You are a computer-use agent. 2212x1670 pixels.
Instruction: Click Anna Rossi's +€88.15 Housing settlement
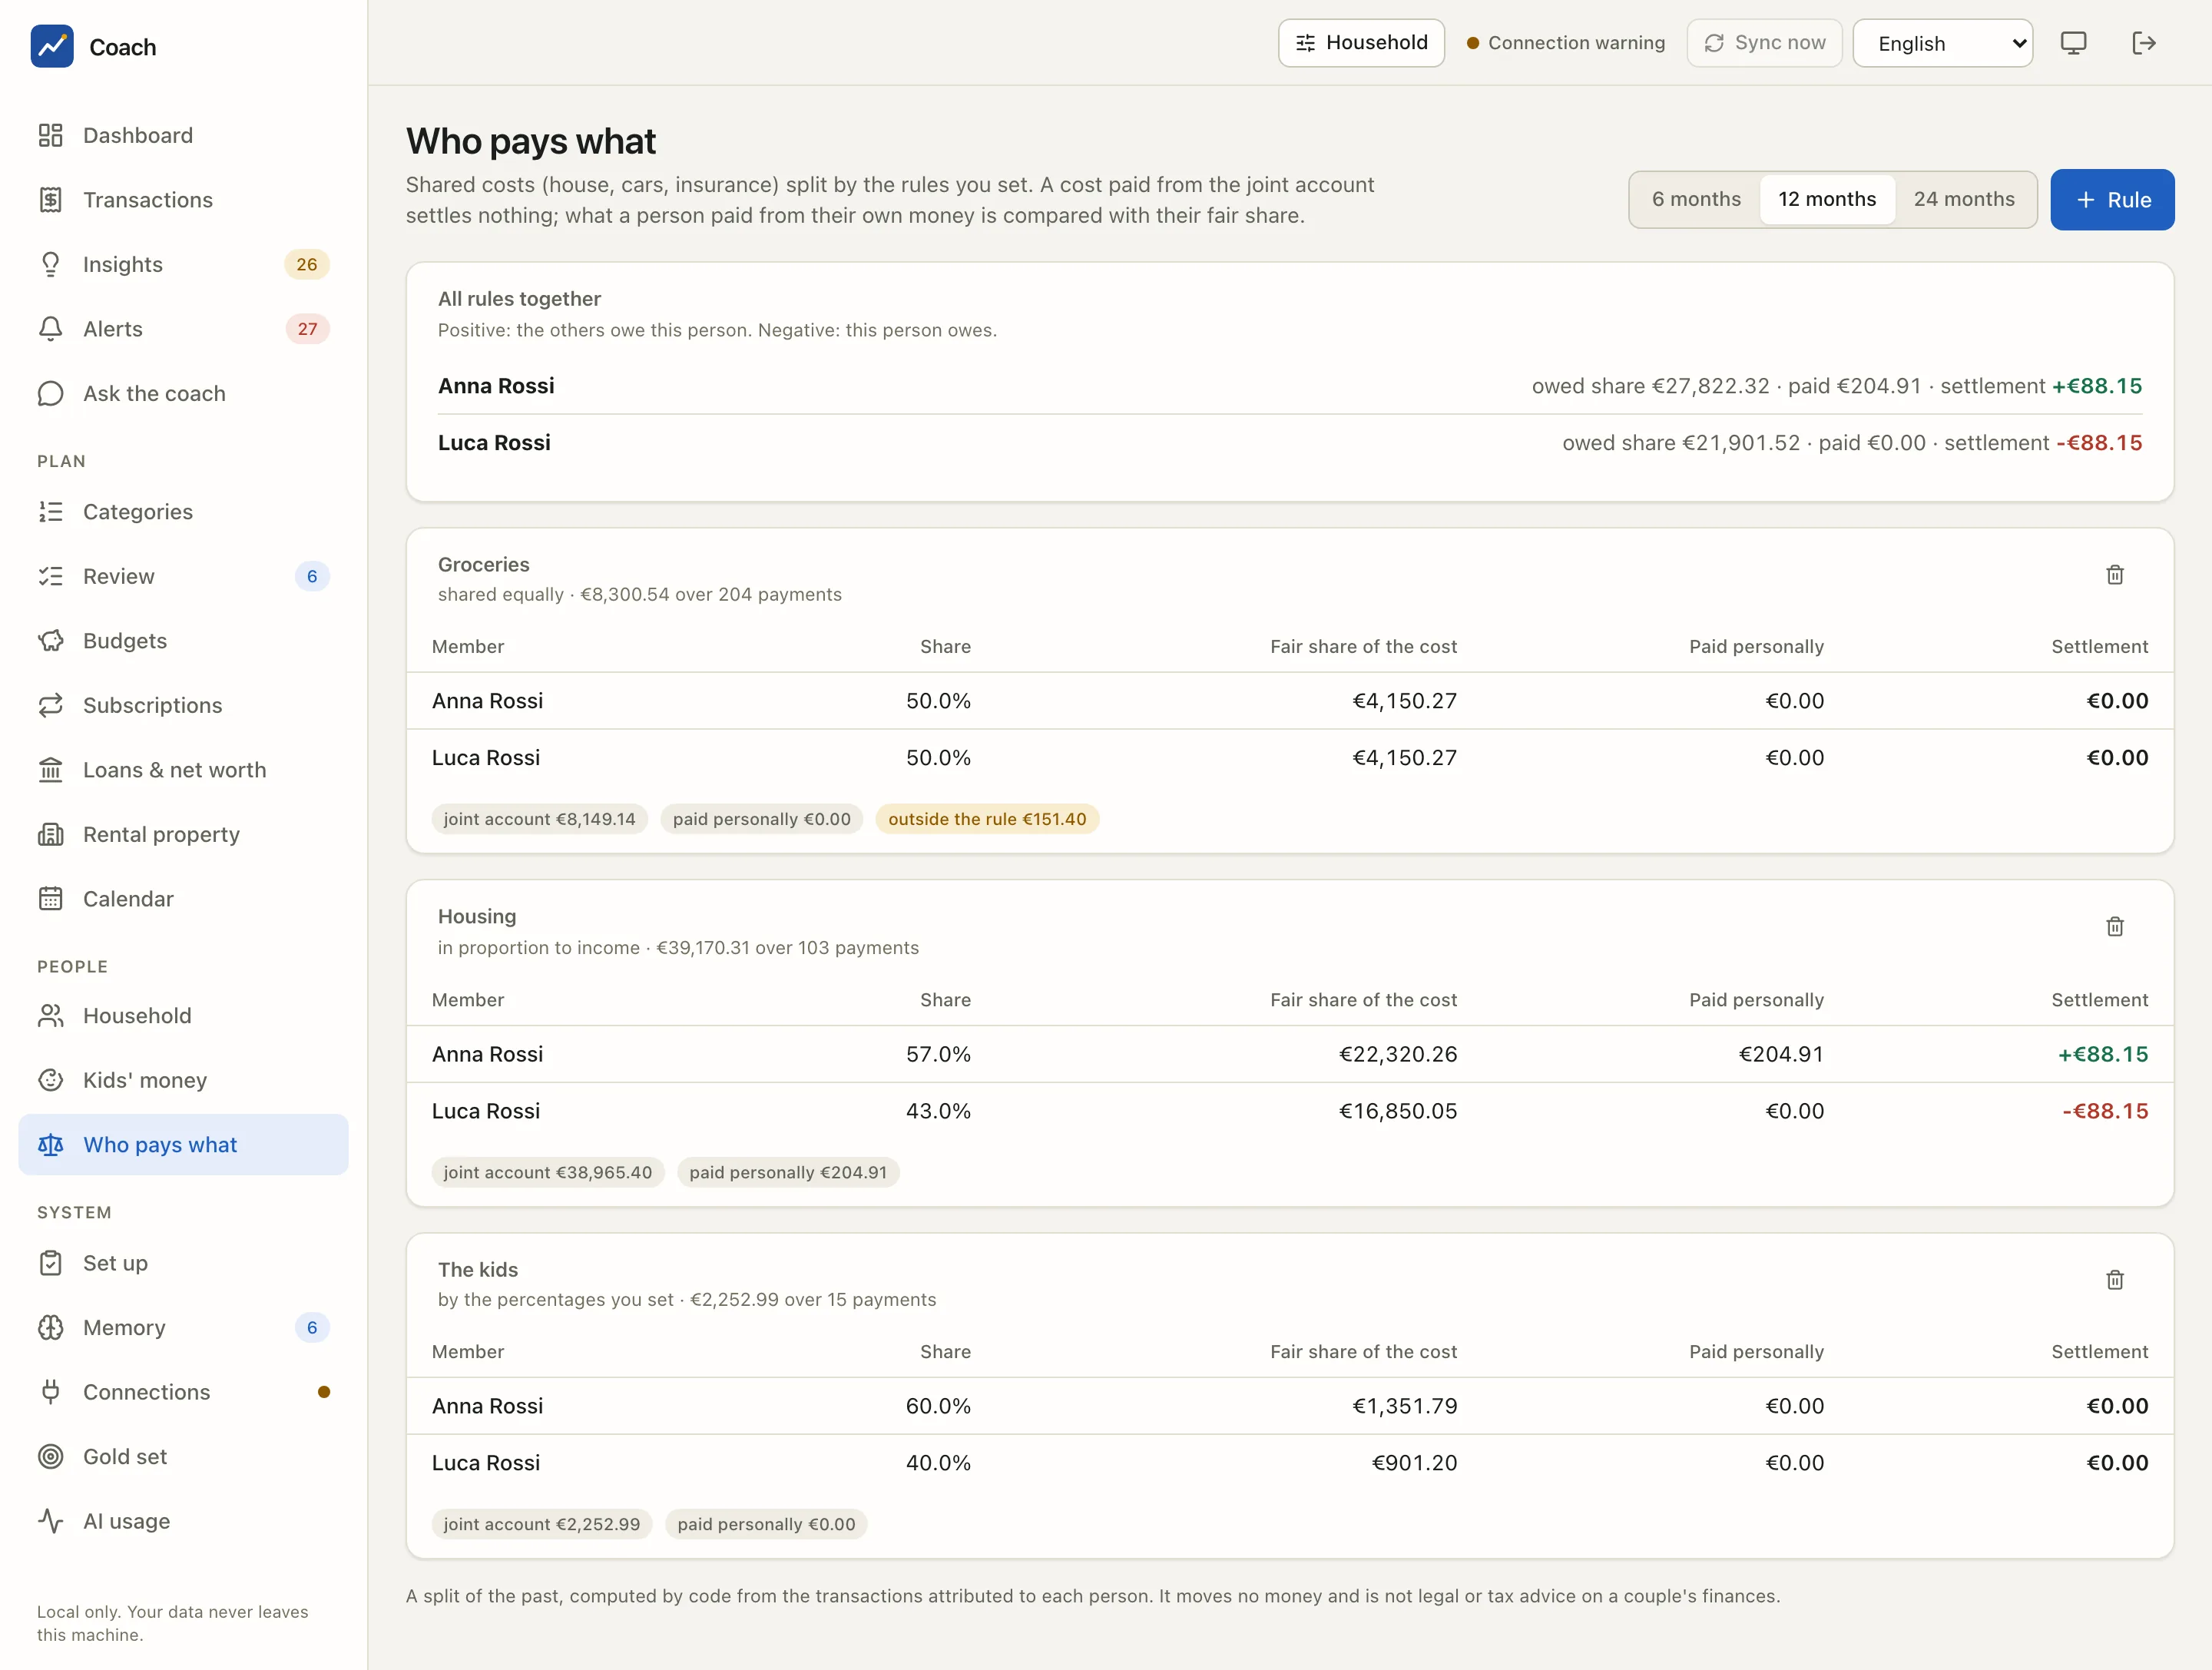pyautogui.click(x=2102, y=1054)
